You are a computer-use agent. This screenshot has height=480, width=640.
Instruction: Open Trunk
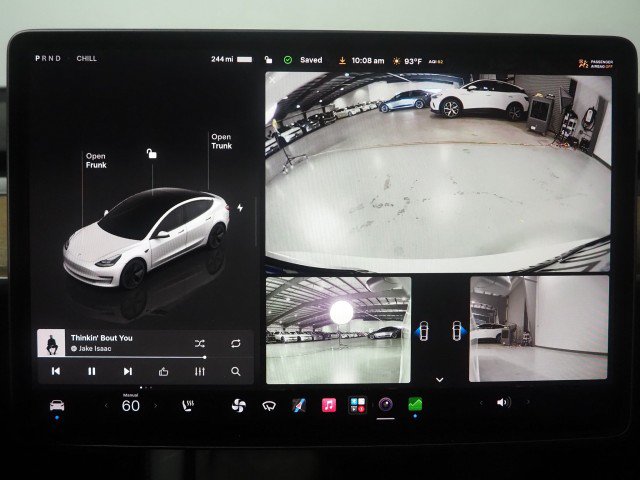222,141
